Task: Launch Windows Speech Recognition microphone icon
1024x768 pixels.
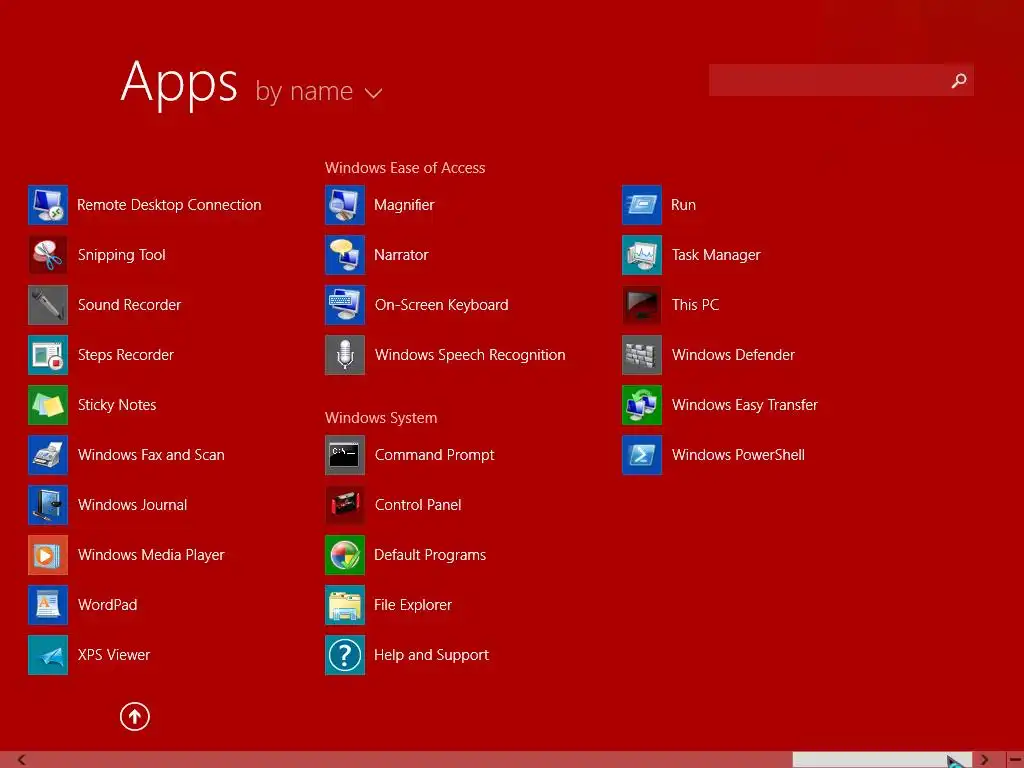Action: pos(345,355)
